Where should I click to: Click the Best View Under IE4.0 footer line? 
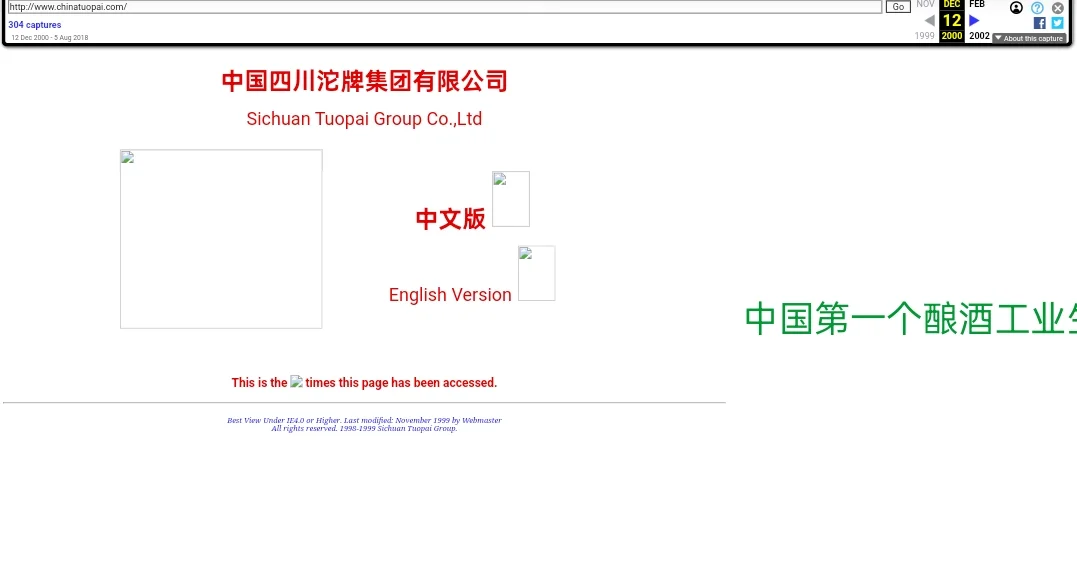364,420
